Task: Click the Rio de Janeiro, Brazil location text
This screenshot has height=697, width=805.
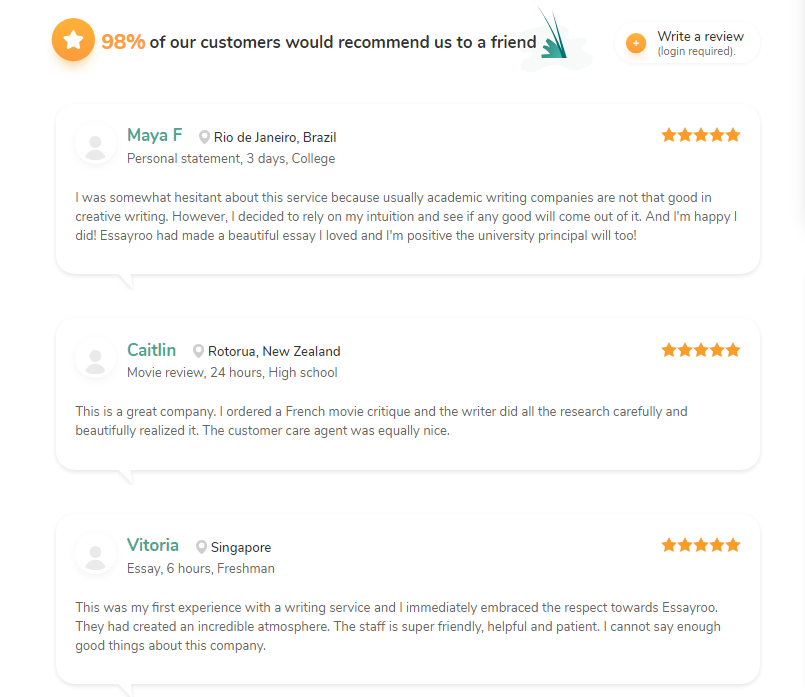Action: [275, 138]
